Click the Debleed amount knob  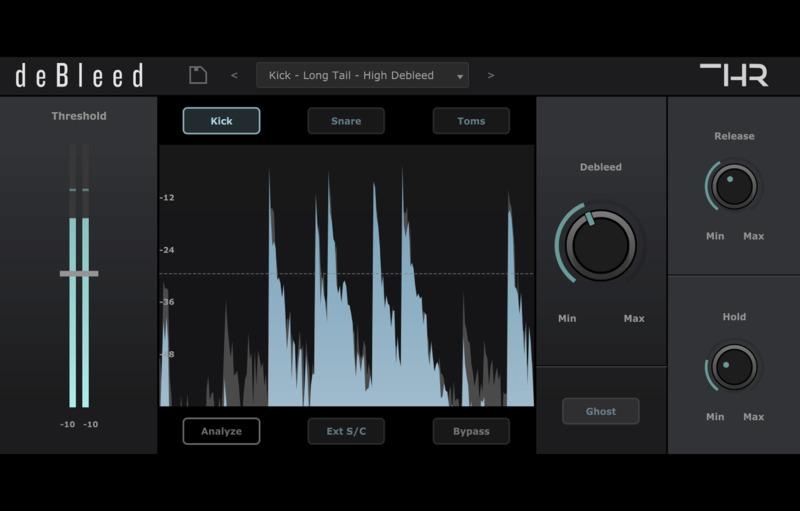600,245
